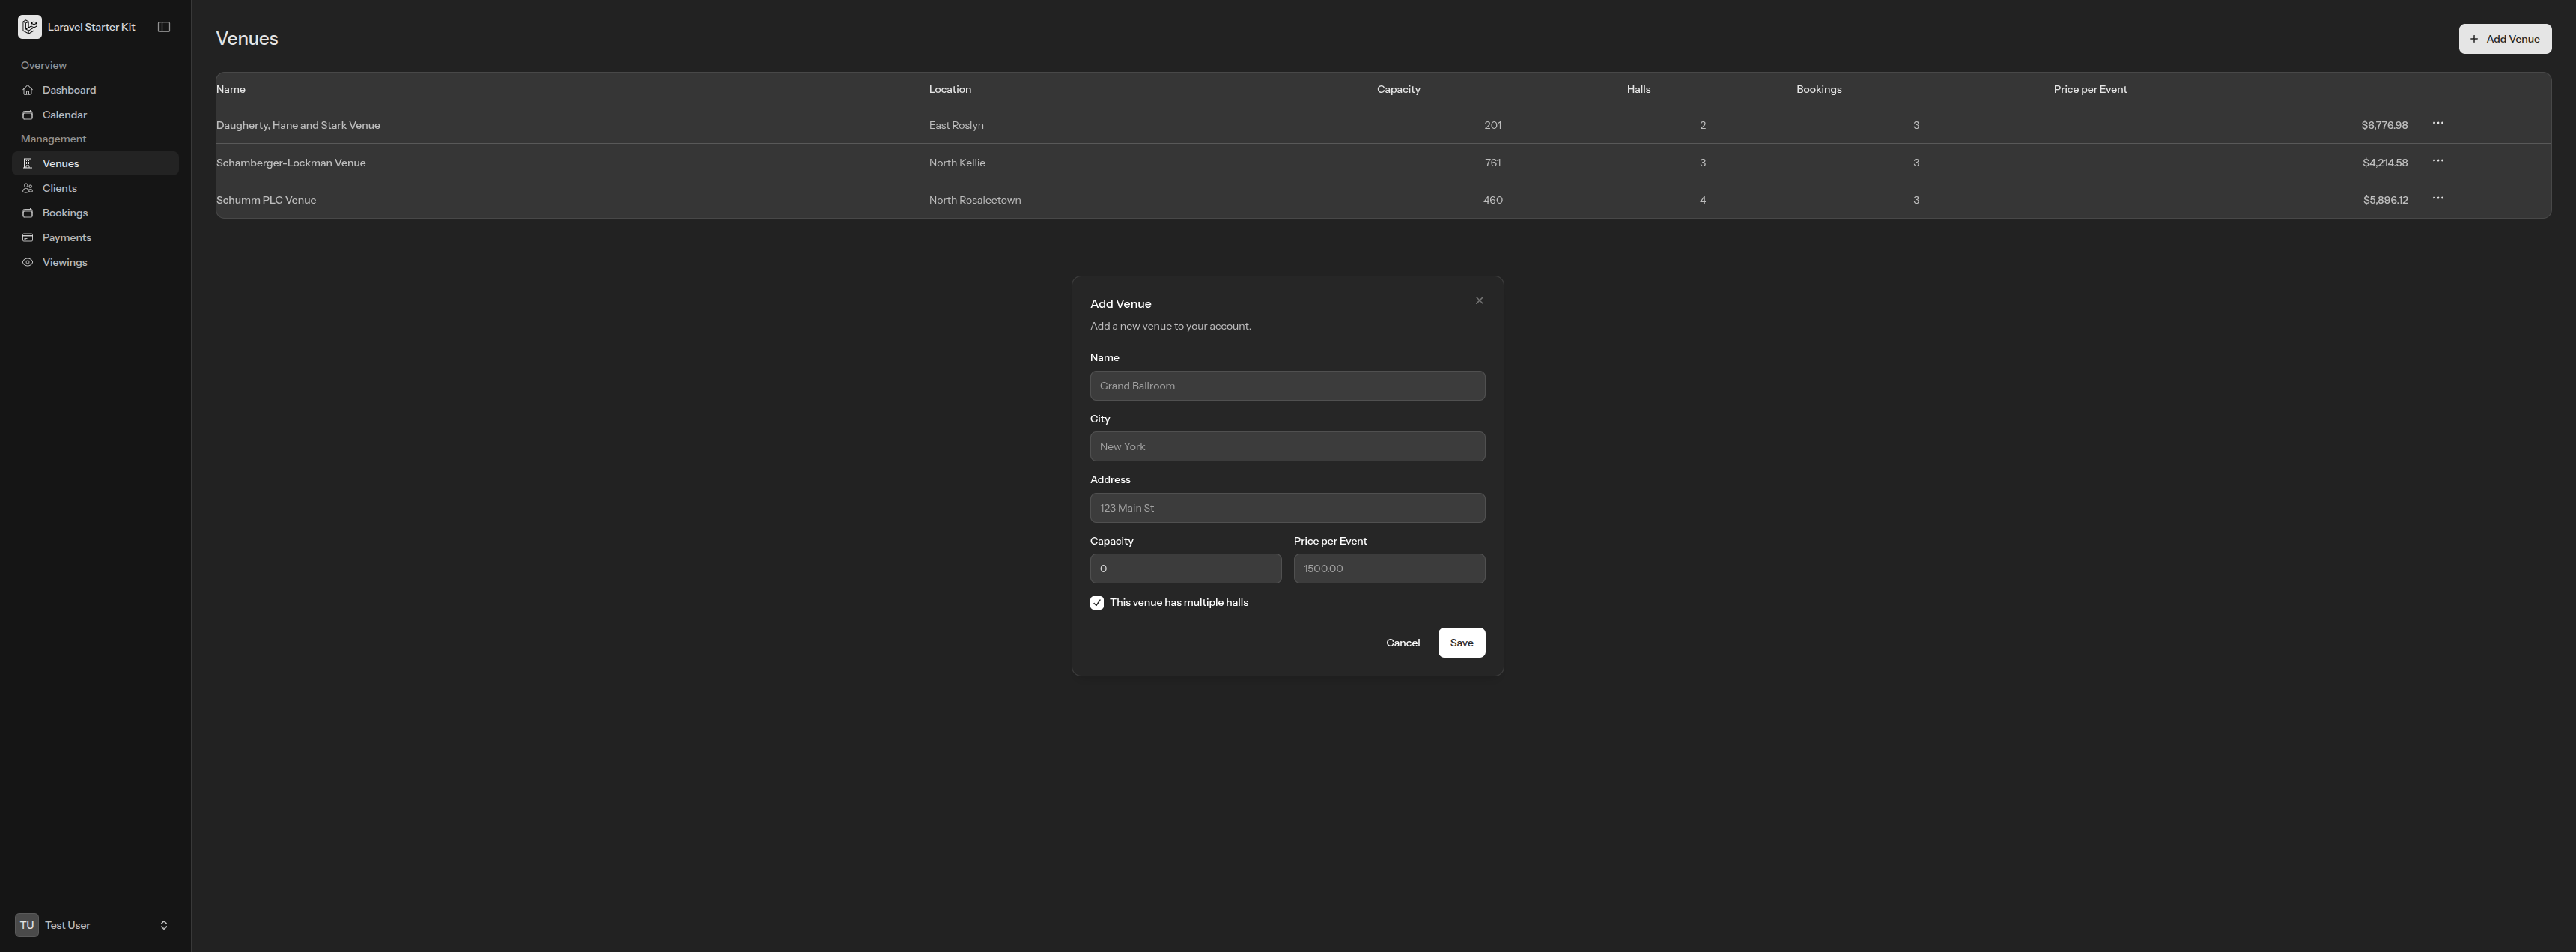Cancel the Add Venue dialog
2576x952 pixels.
pos(1402,643)
